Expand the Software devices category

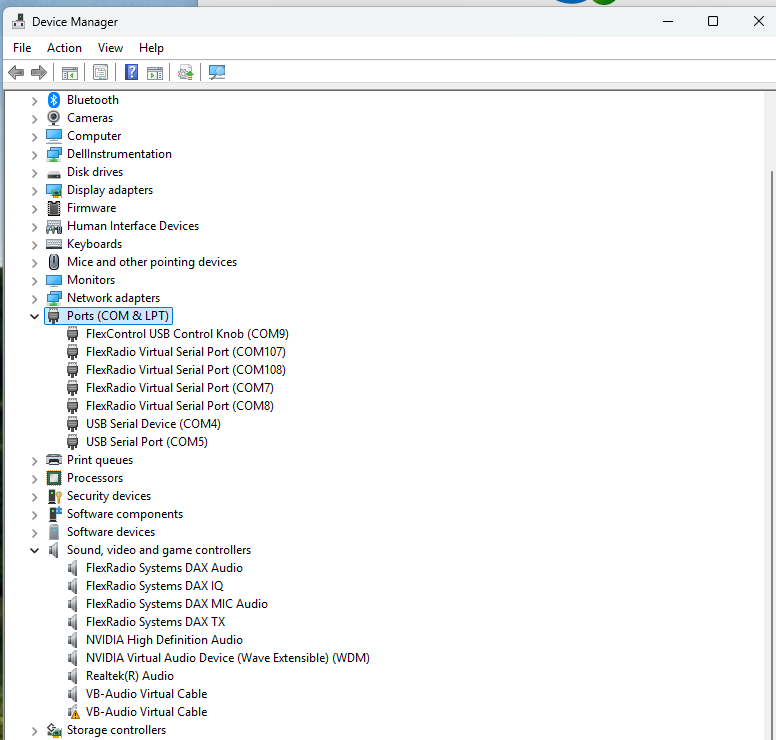[x=34, y=533]
